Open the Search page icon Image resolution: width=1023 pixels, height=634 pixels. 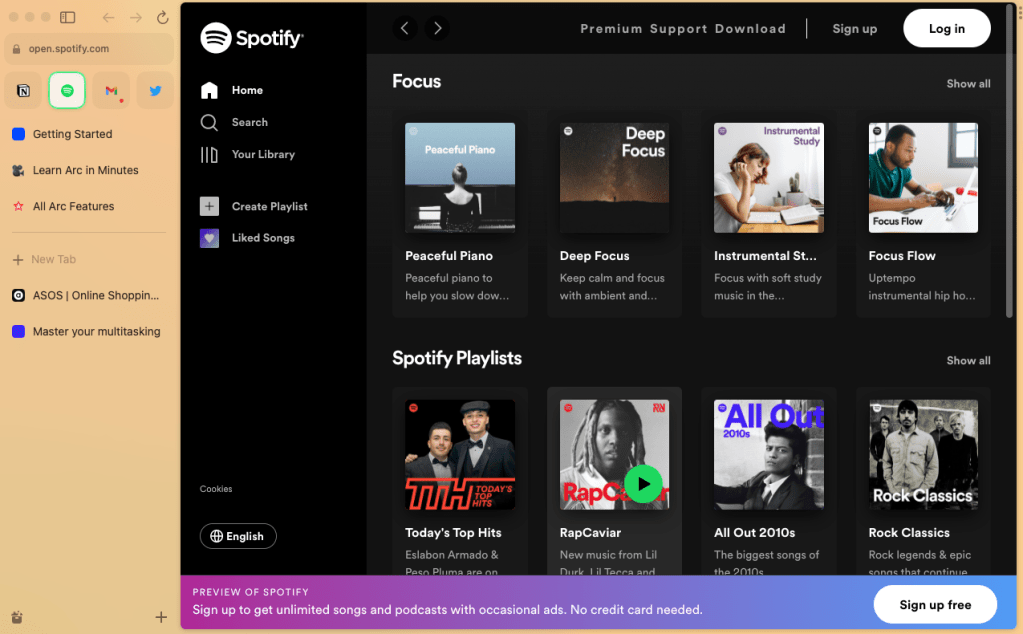(x=209, y=122)
